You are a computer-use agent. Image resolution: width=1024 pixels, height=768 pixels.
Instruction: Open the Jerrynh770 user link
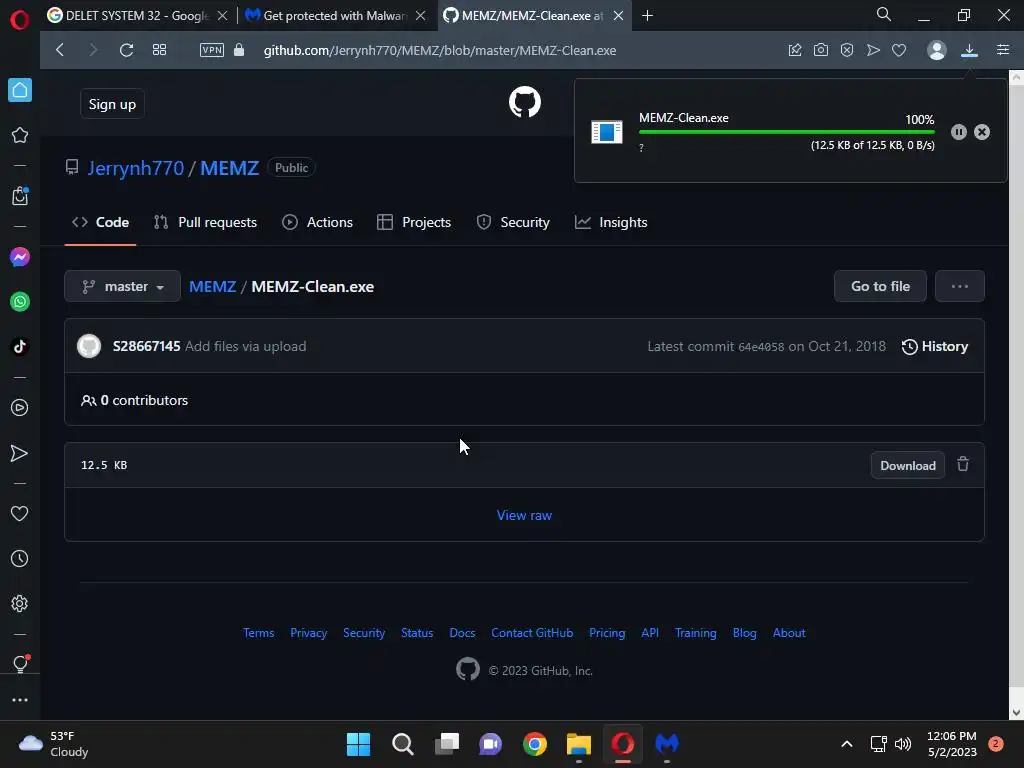136,168
